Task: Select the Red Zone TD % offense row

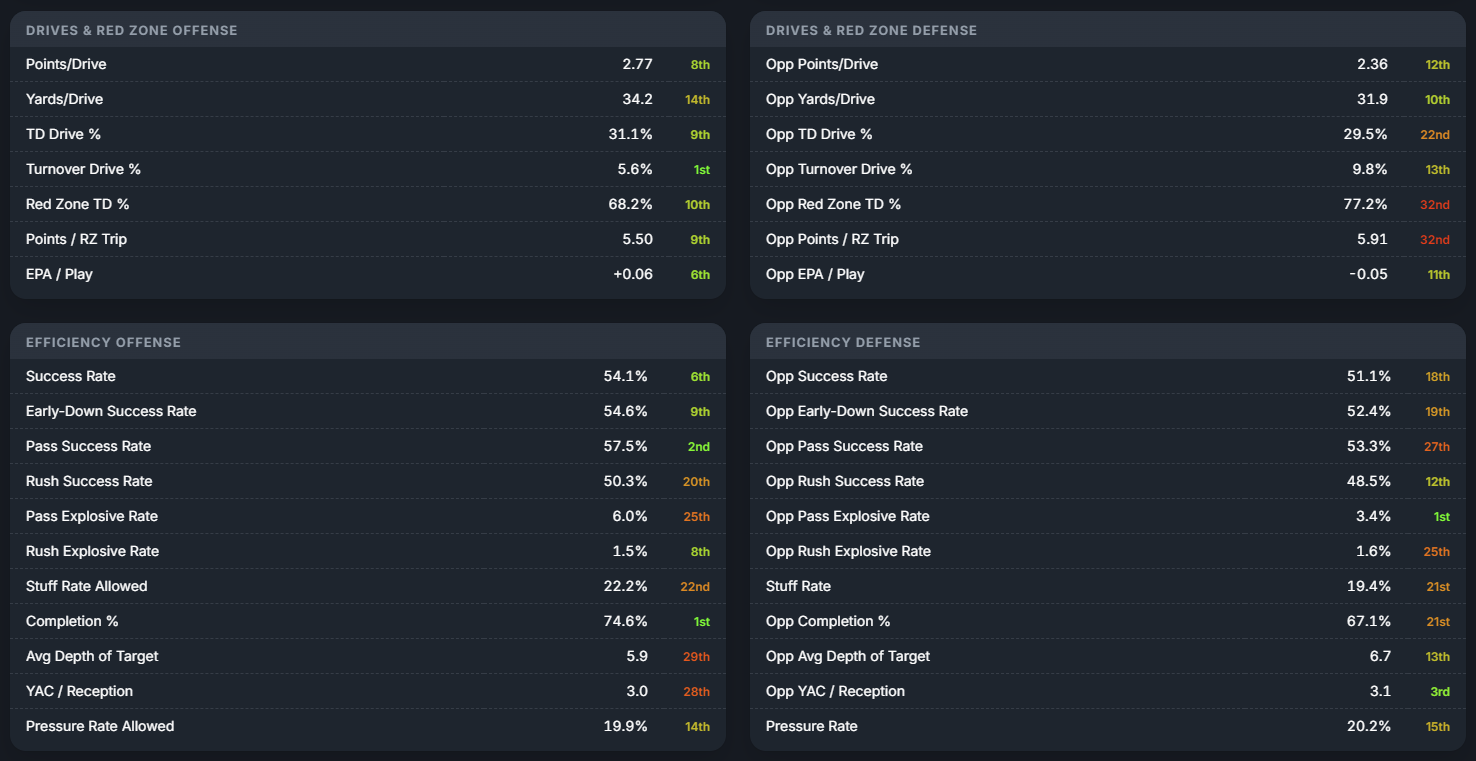Action: (x=368, y=204)
